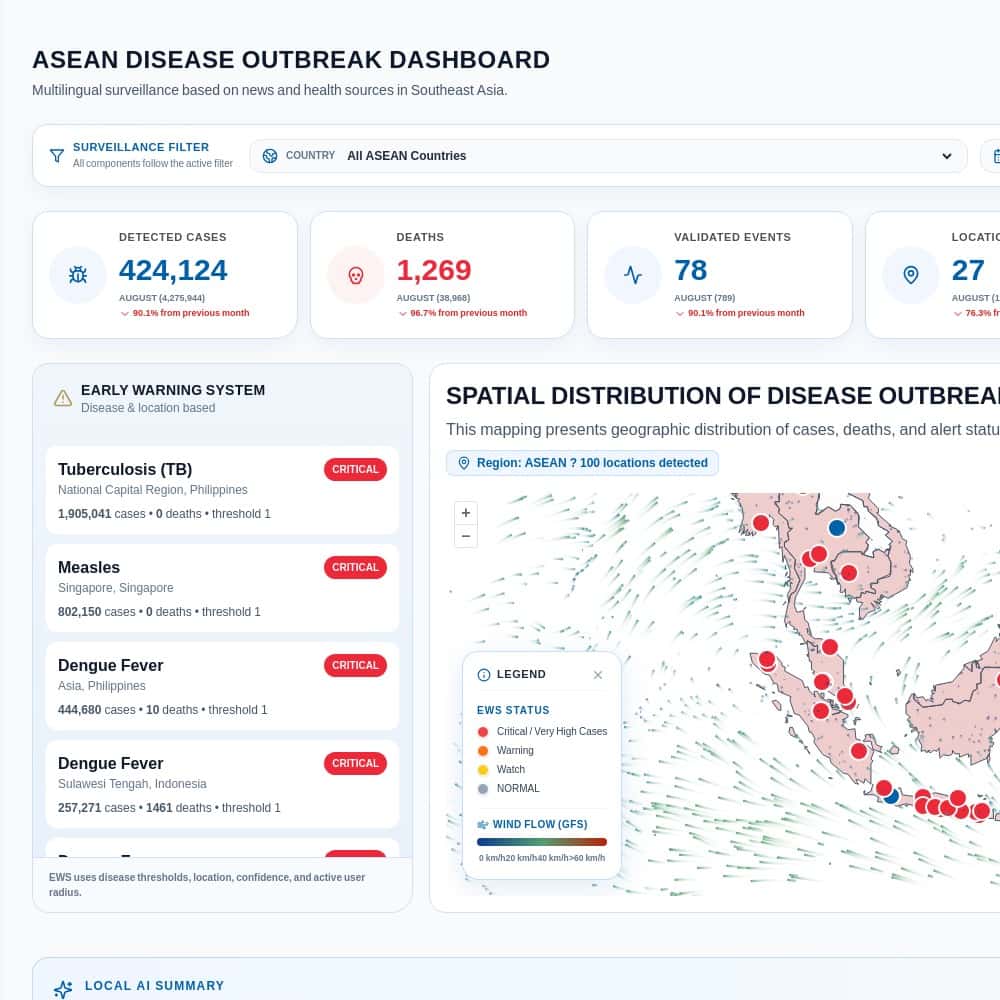Click the yellow Watch legend dot
Screen dimensions: 1000x1000
pos(483,770)
